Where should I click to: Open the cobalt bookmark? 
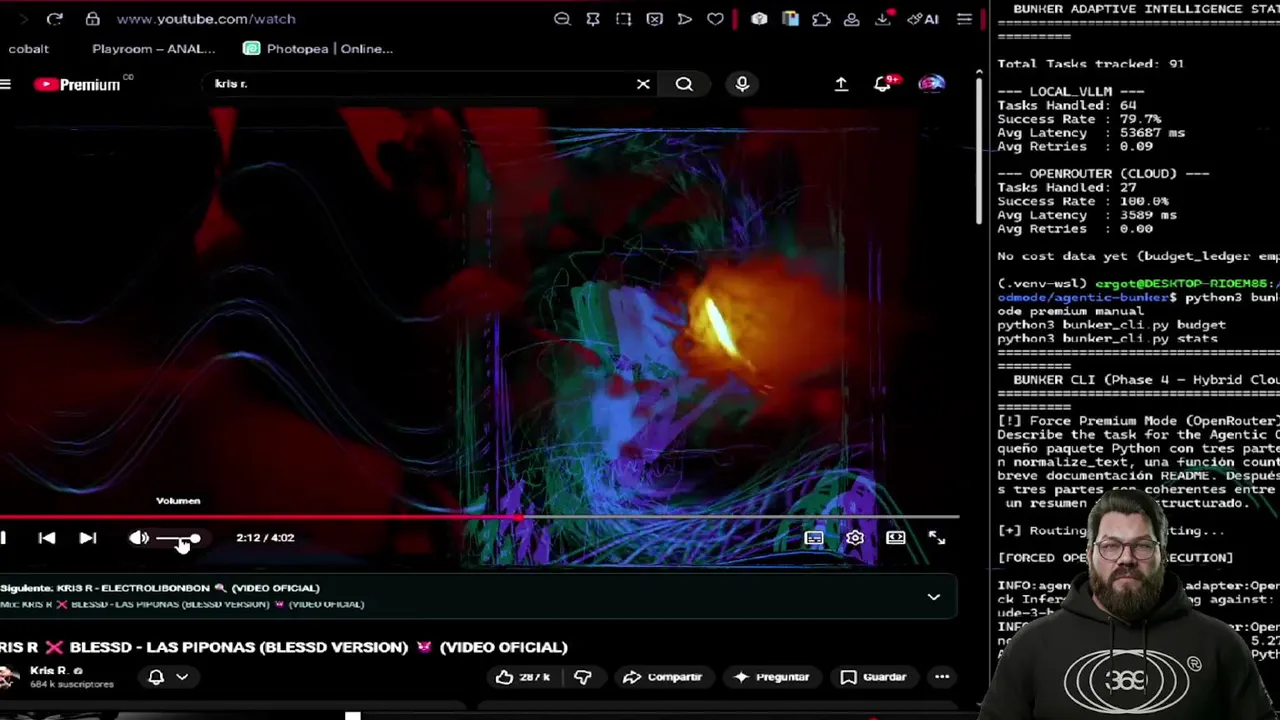point(28,48)
